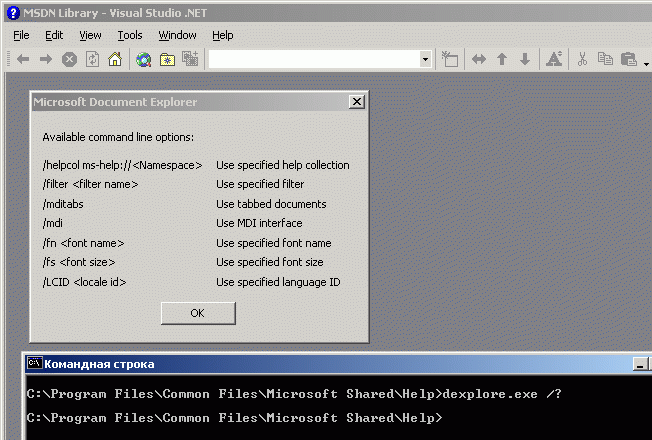
Task: Click the '/helpcol ms-help://<Namespace>' option text
Action: point(122,165)
